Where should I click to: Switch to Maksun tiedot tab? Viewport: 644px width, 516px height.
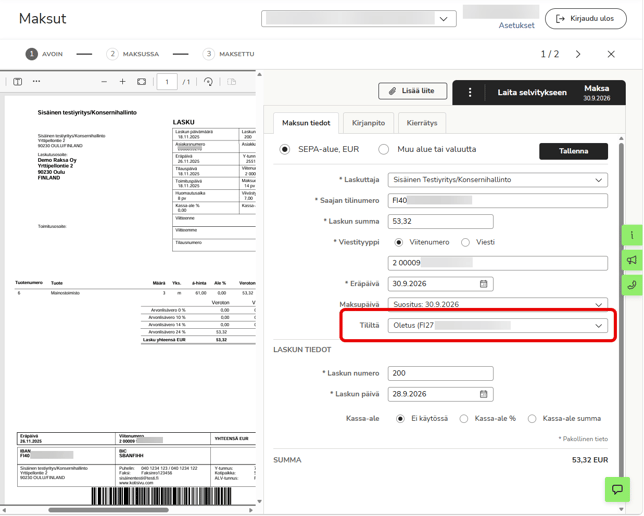[306, 123]
